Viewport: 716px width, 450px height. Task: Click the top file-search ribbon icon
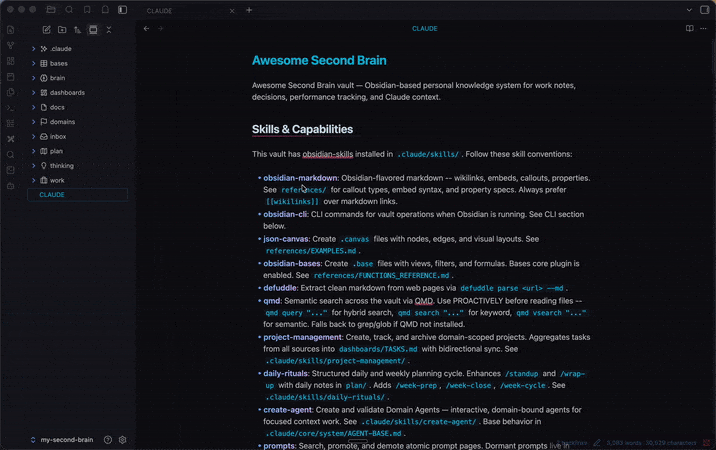(11, 30)
